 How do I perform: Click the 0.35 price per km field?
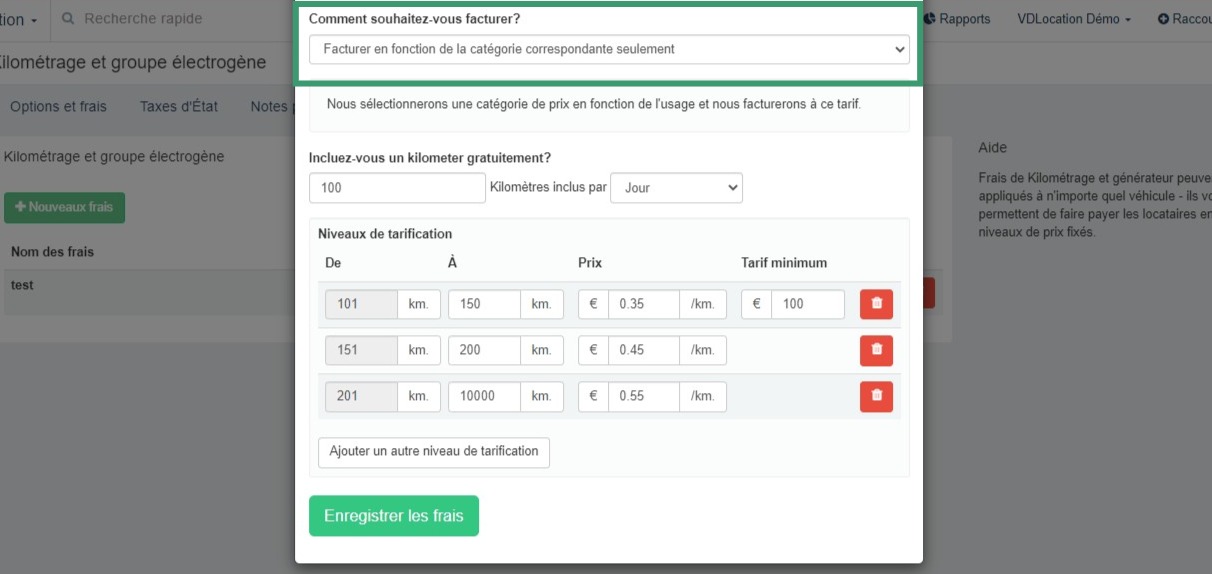[x=643, y=304]
